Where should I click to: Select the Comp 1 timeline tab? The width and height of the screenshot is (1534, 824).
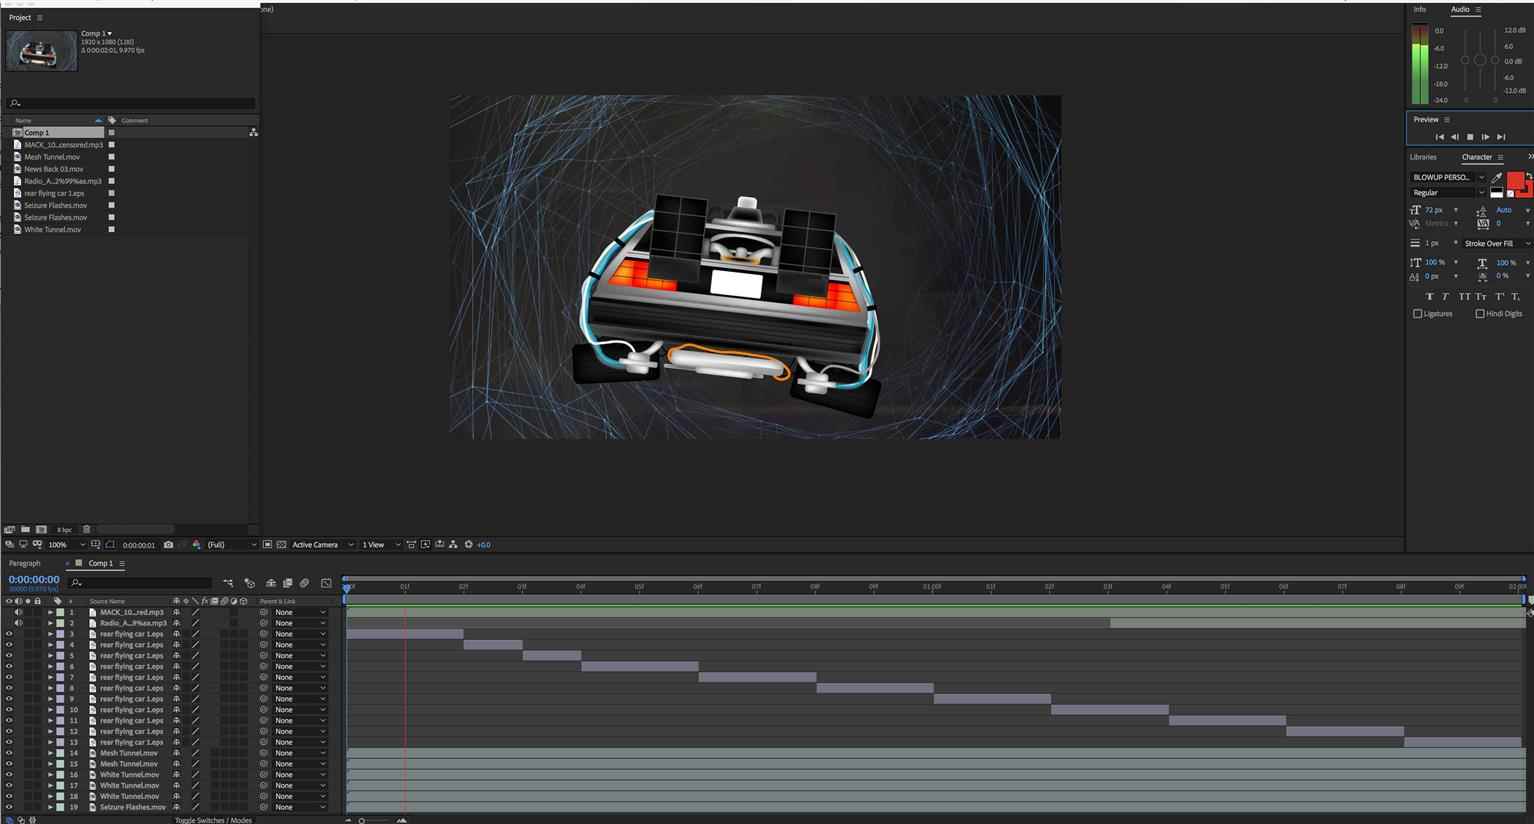click(x=100, y=563)
